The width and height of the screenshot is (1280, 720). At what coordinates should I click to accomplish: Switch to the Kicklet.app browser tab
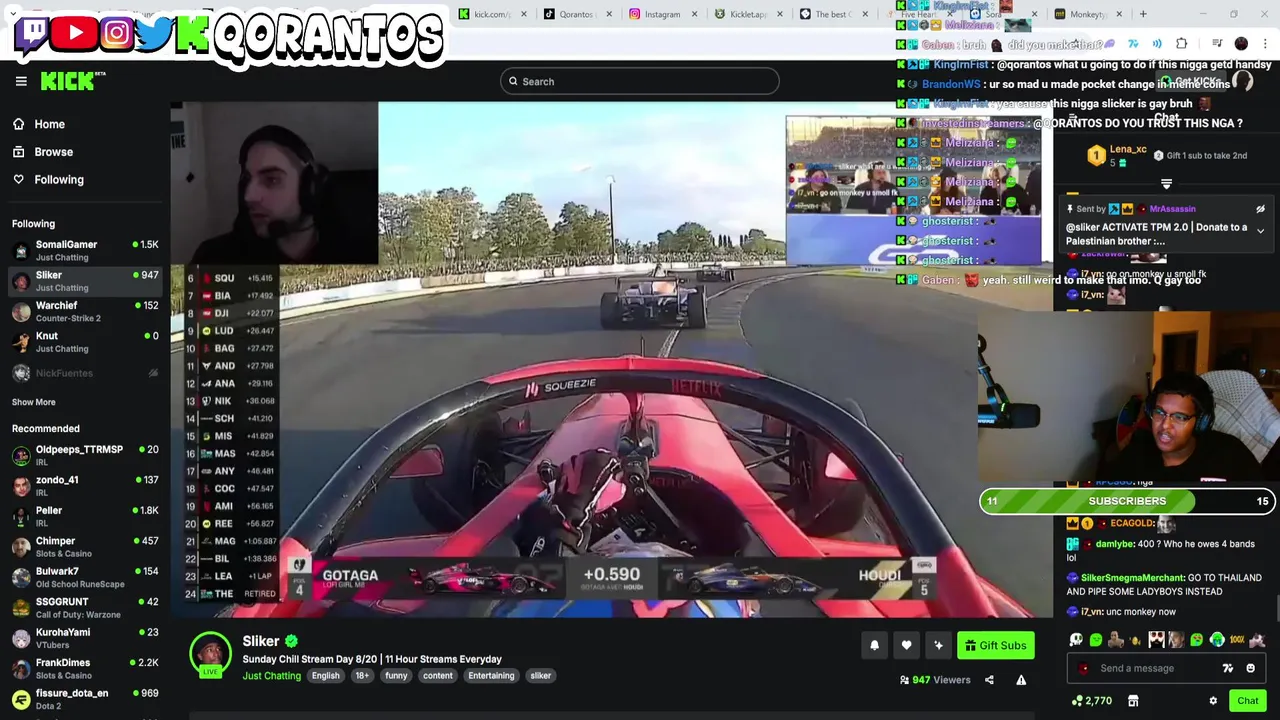point(748,14)
